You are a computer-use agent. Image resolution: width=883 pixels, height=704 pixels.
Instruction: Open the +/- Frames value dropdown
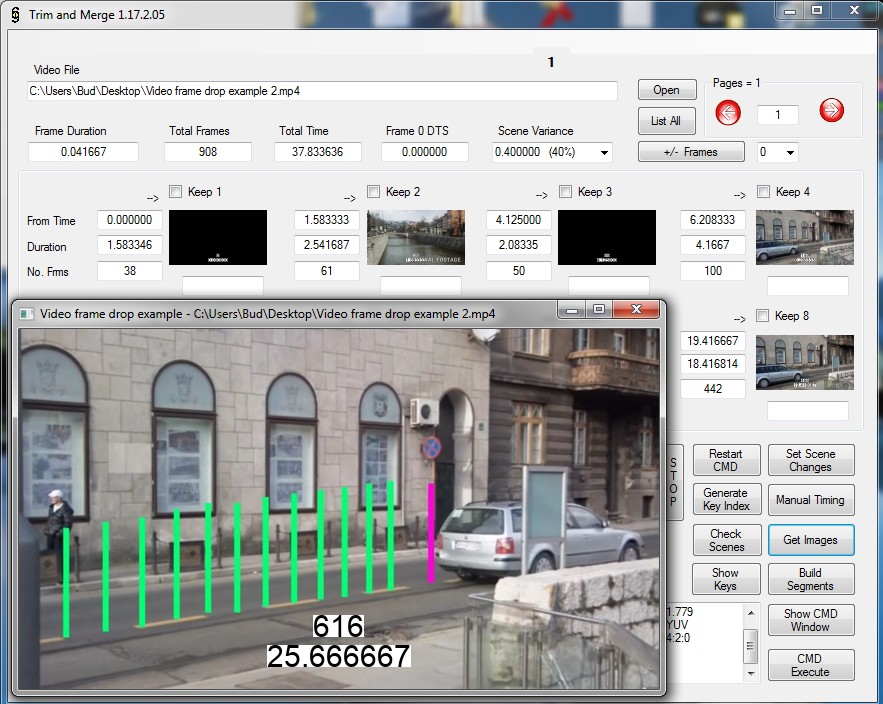coord(790,153)
